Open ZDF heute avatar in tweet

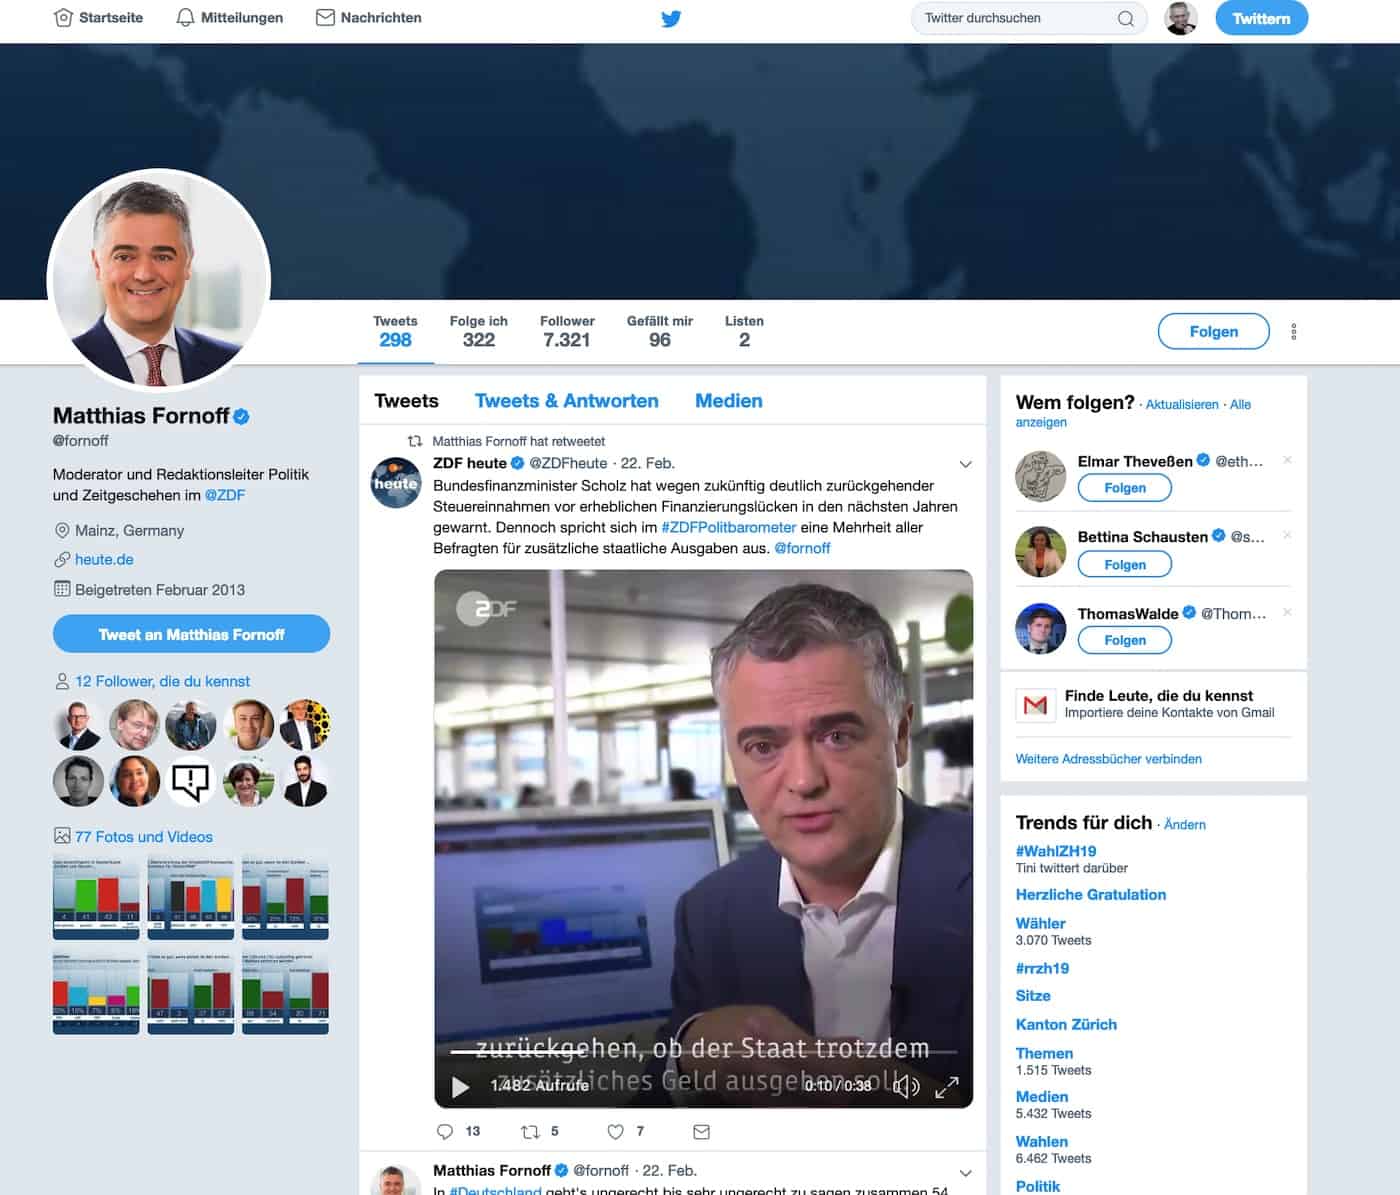pyautogui.click(x=396, y=482)
